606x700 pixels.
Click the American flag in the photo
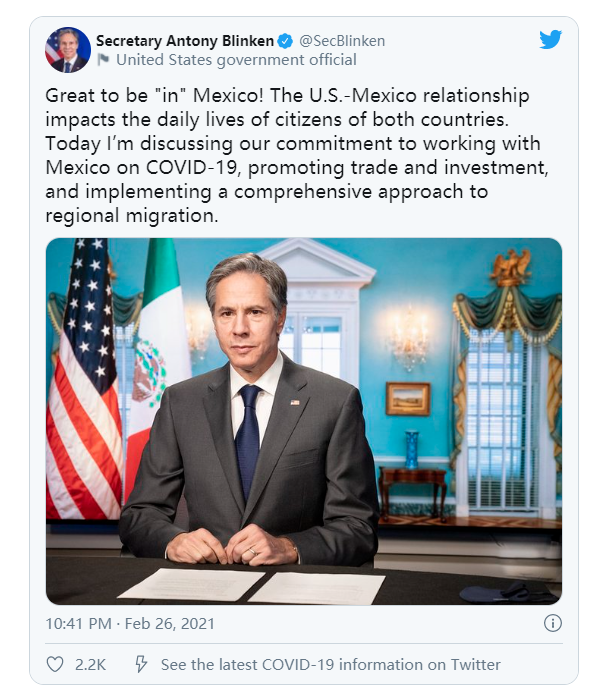click(x=84, y=380)
